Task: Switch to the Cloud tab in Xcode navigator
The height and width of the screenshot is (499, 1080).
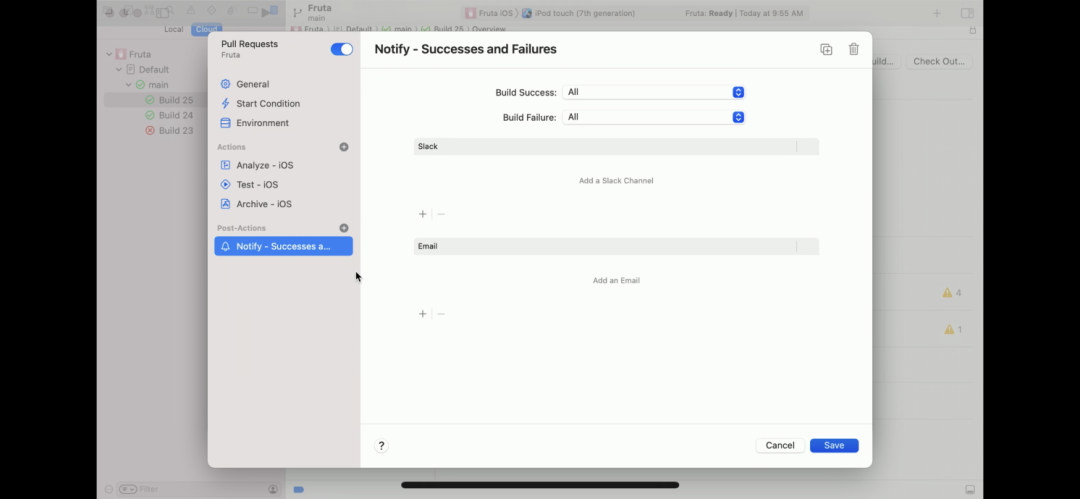Action: 206,30
